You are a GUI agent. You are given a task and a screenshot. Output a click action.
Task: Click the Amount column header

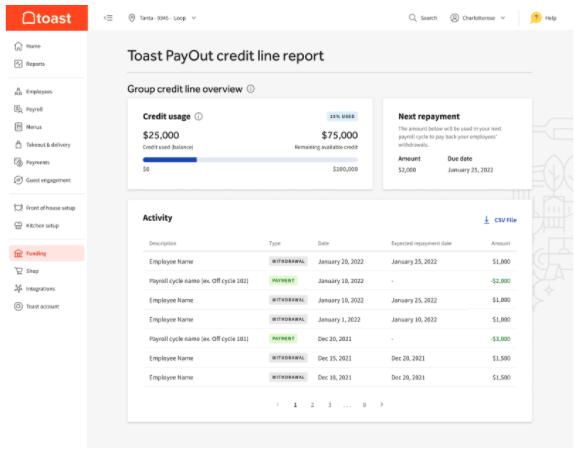[501, 243]
